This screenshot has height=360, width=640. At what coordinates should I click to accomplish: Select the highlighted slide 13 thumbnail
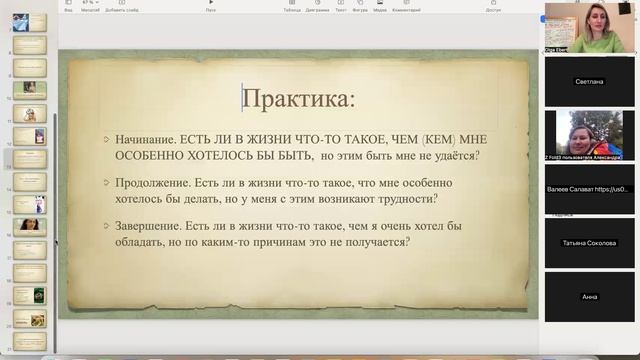click(29, 159)
